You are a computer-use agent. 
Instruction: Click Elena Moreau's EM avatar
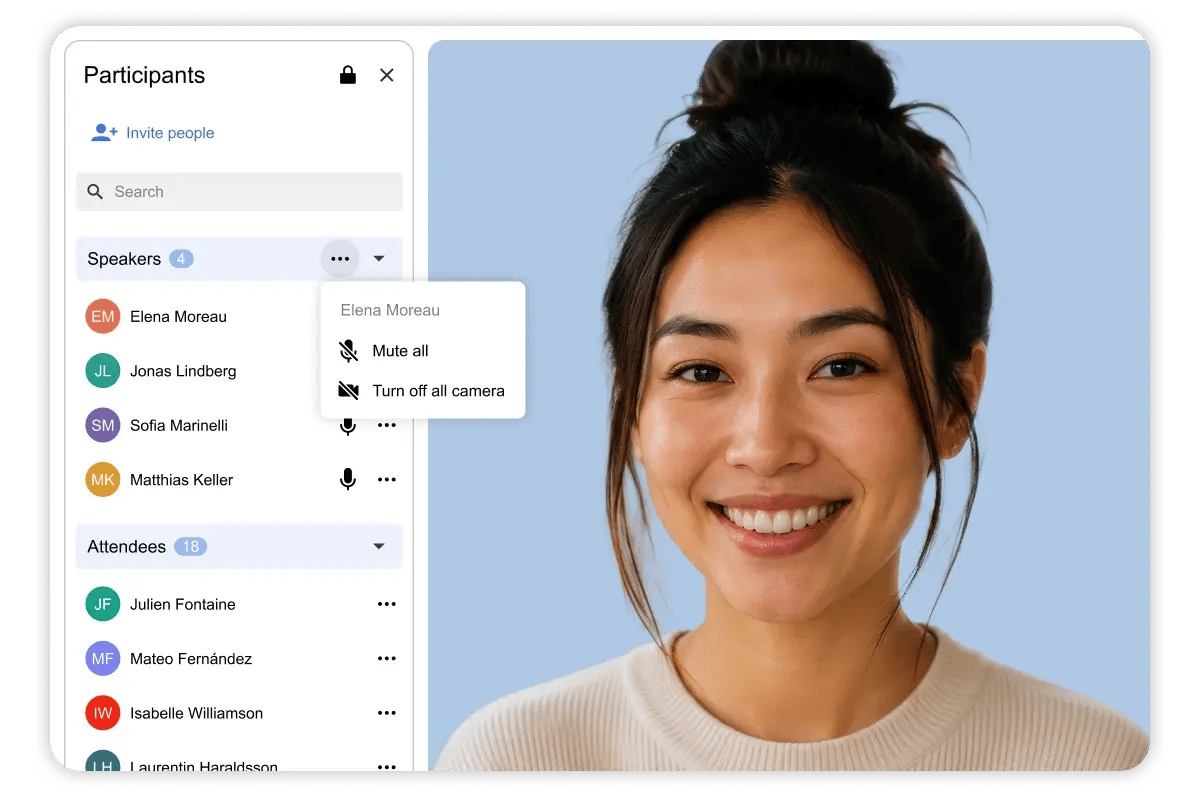click(x=103, y=317)
